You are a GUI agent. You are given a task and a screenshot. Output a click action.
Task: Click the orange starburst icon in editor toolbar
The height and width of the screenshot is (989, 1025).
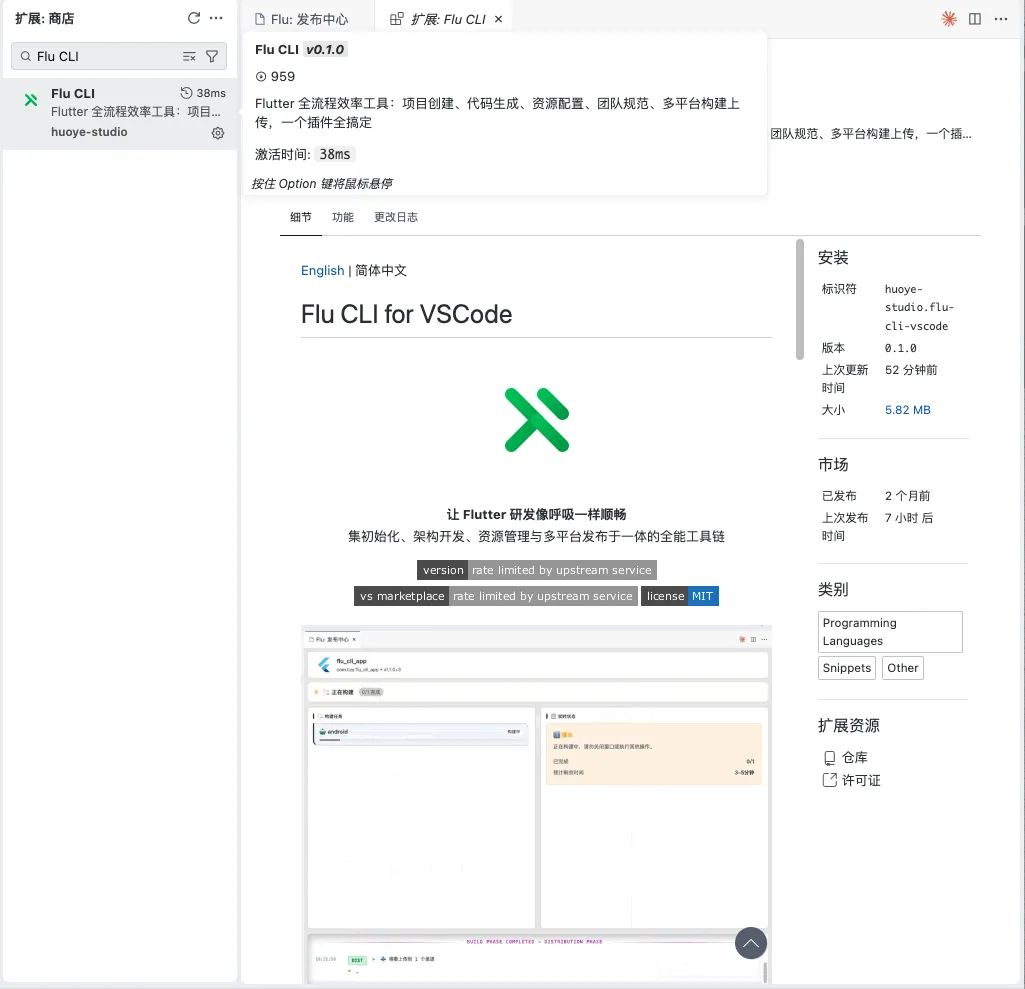point(949,19)
